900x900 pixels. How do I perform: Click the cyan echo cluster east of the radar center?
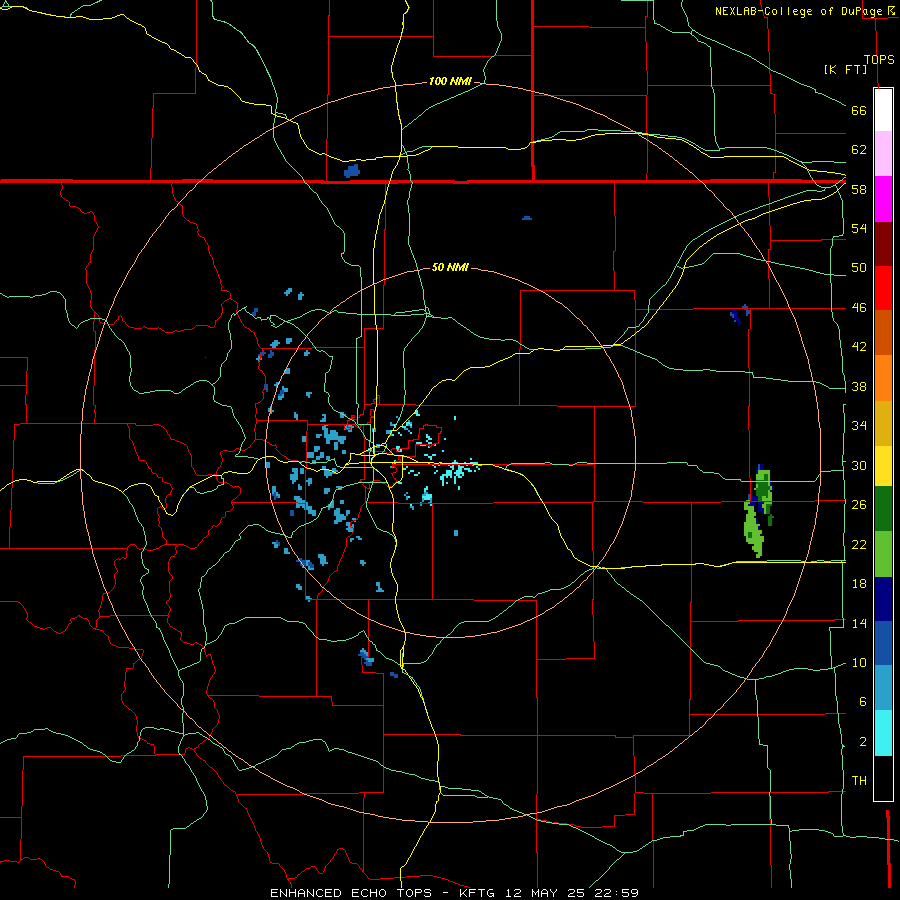pyautogui.click(x=457, y=472)
